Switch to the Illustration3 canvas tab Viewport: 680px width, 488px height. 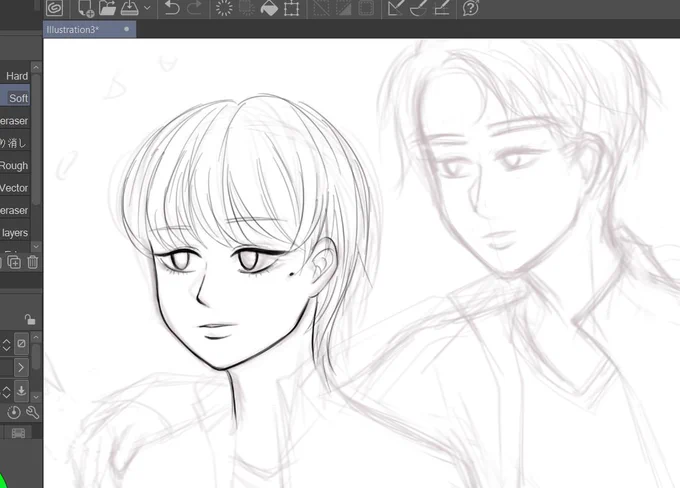click(89, 29)
